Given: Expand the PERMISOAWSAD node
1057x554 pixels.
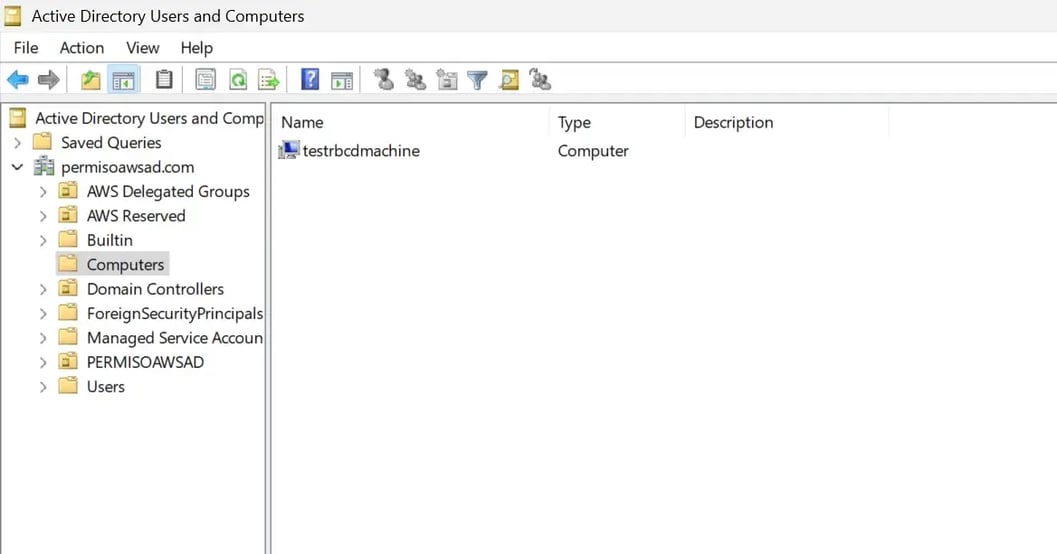Looking at the screenshot, I should click(x=43, y=363).
